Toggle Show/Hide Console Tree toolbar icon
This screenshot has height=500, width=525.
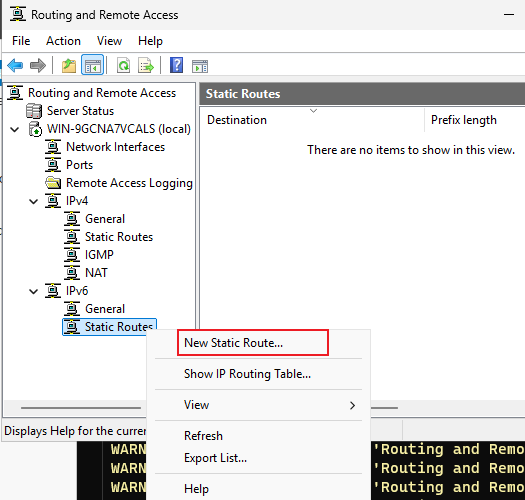point(93,65)
